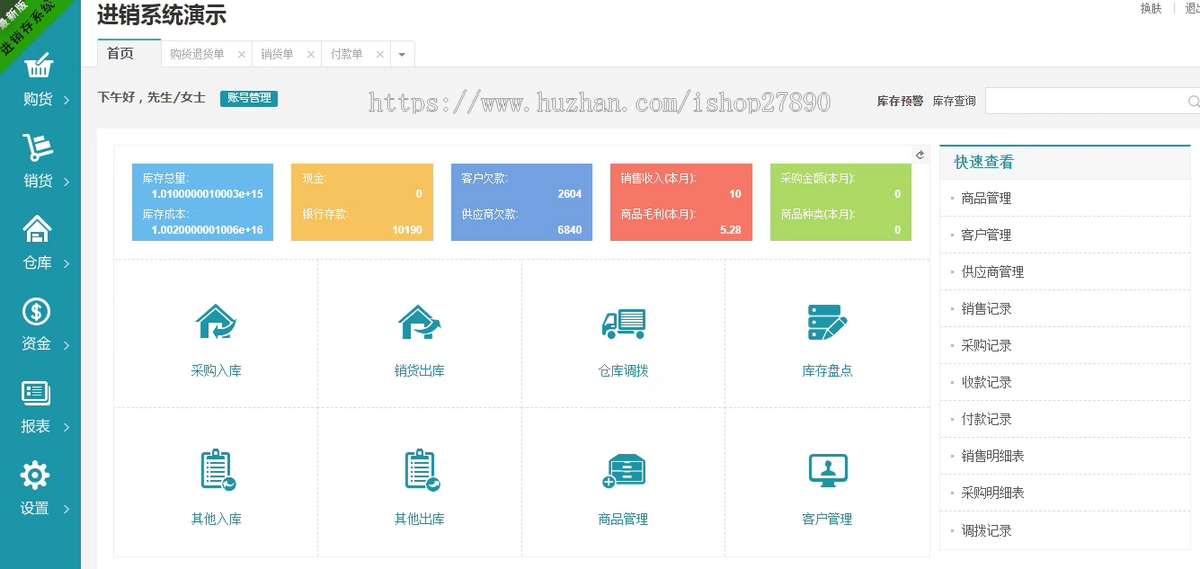Click the 采购入库 house icon

pyautogui.click(x=216, y=322)
